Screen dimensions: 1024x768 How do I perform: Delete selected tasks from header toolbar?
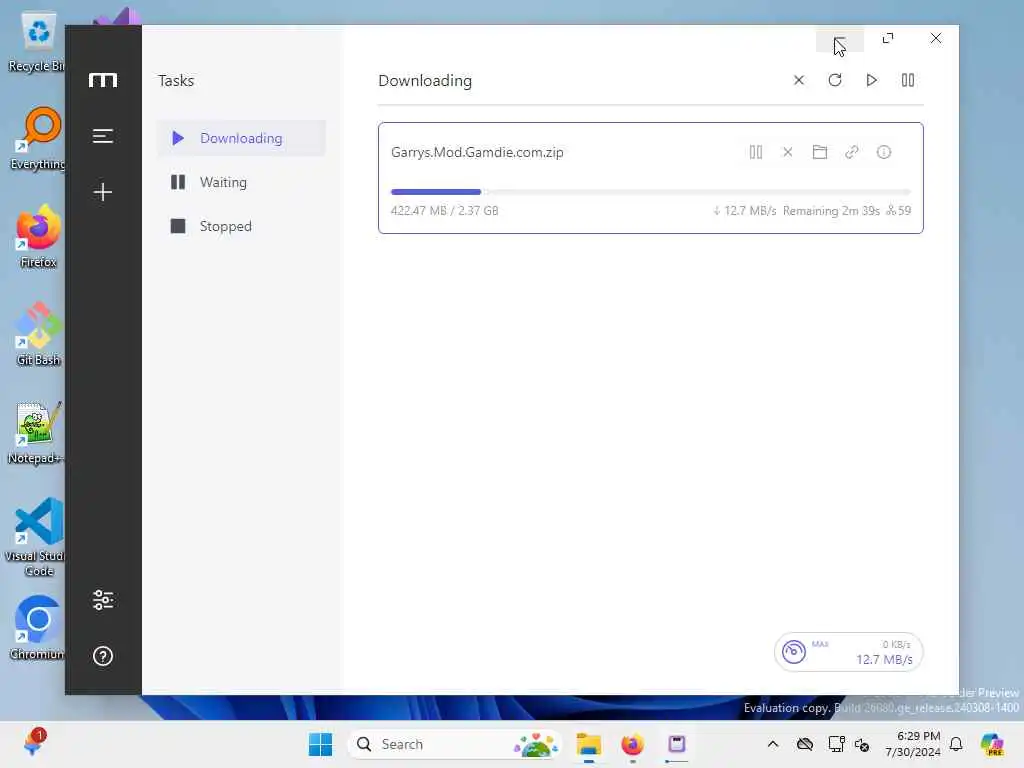[799, 80]
